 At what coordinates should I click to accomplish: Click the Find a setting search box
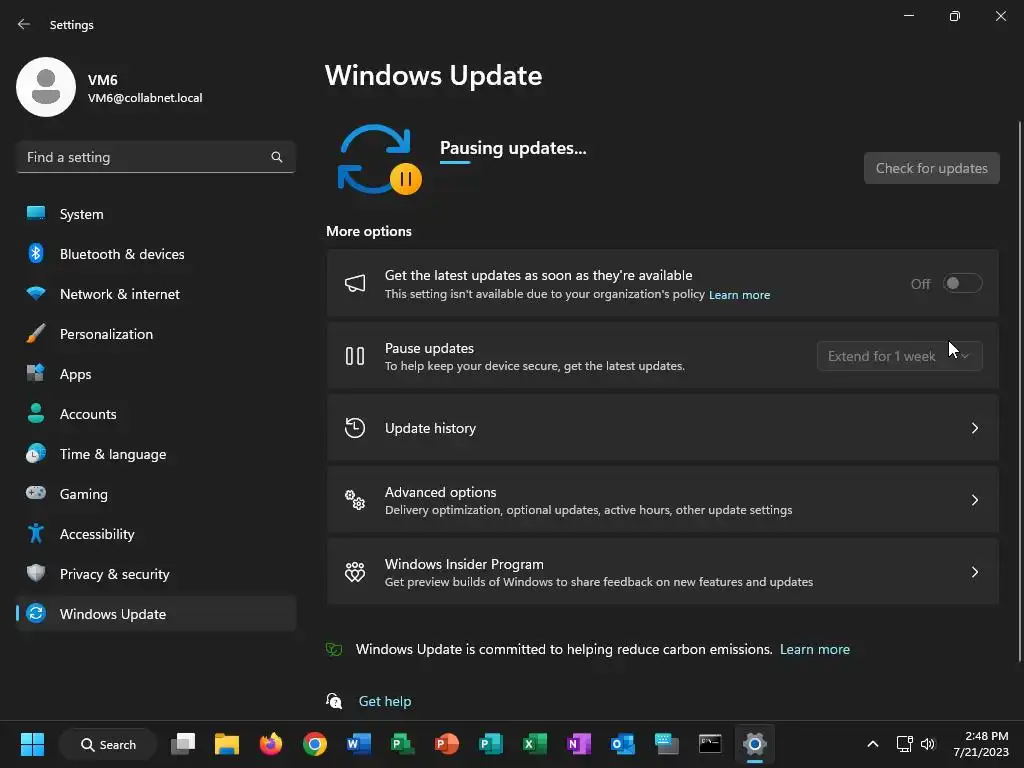click(155, 157)
